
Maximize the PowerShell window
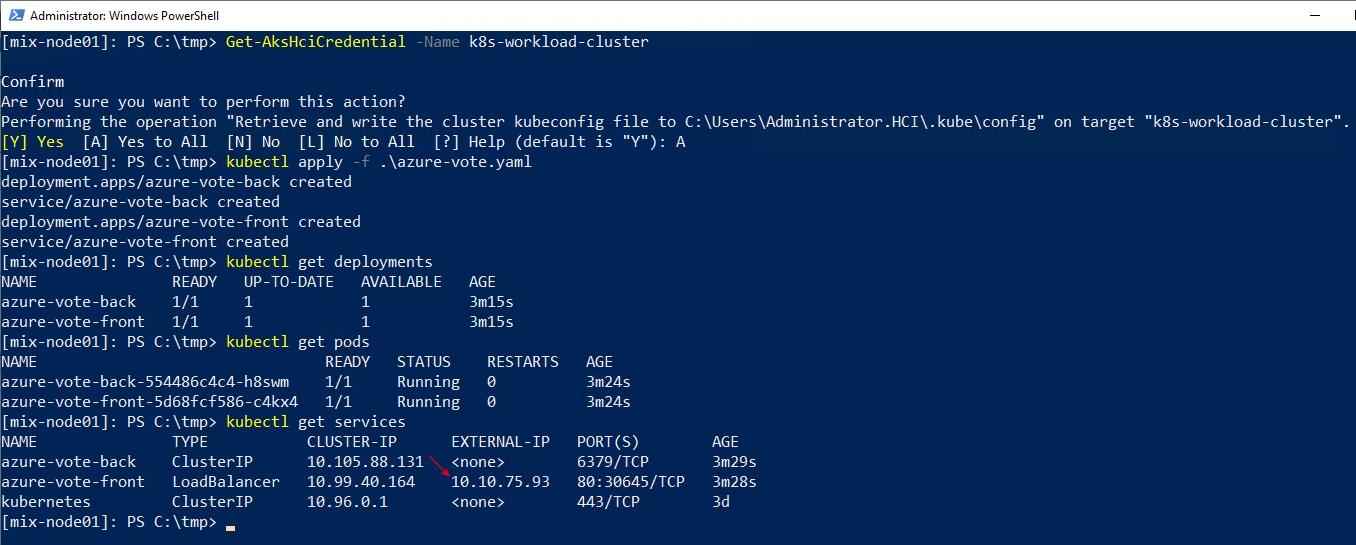[x=1265, y=15]
